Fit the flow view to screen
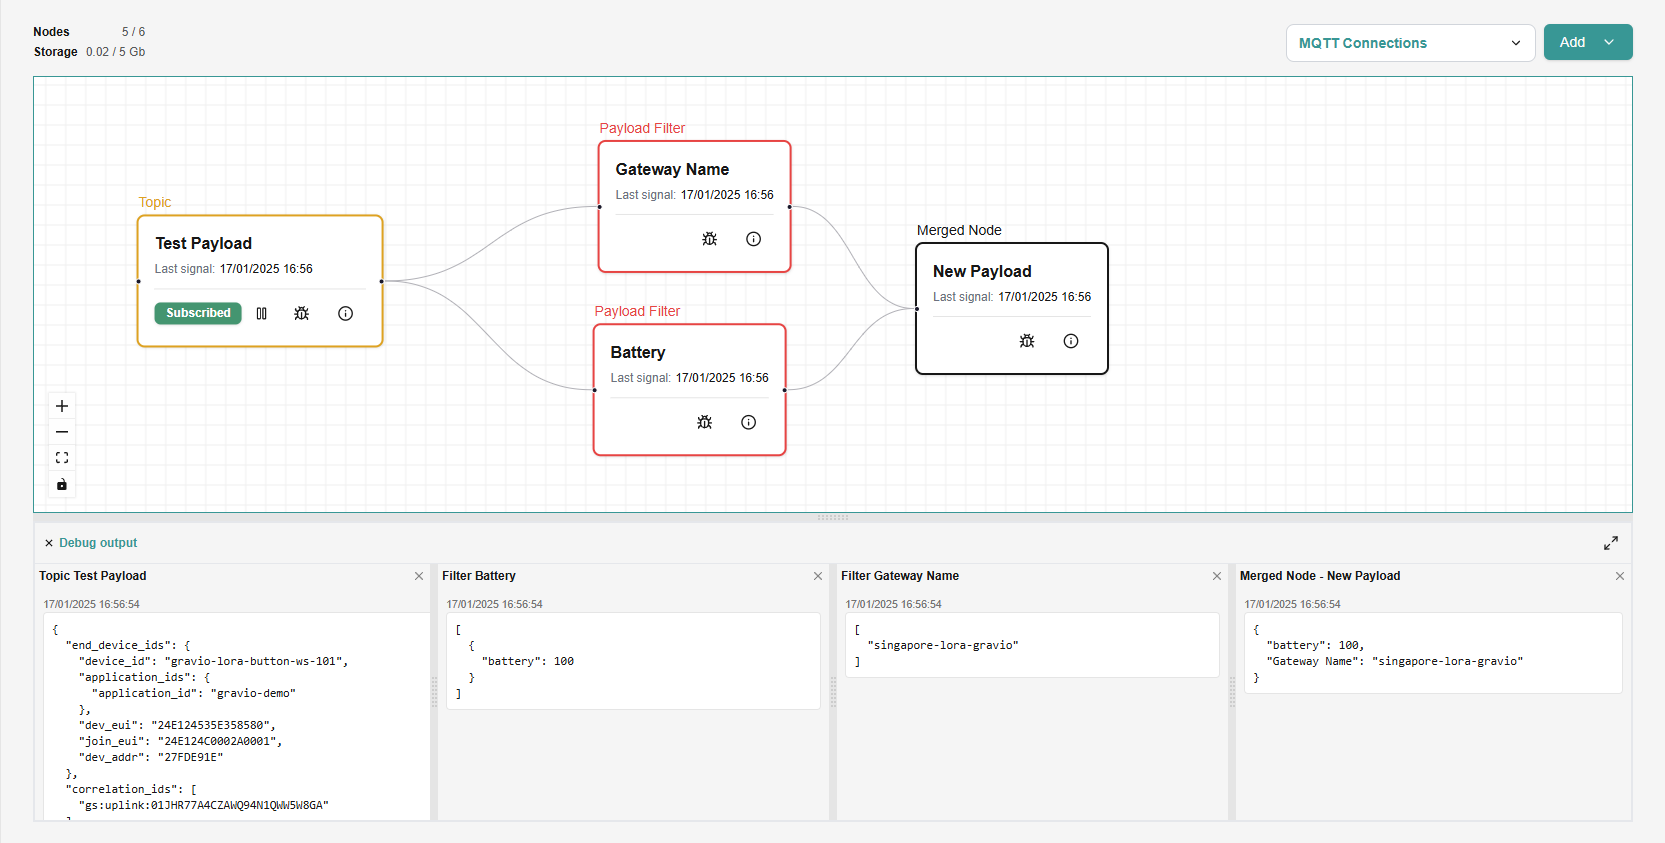Image resolution: width=1665 pixels, height=843 pixels. [x=62, y=458]
